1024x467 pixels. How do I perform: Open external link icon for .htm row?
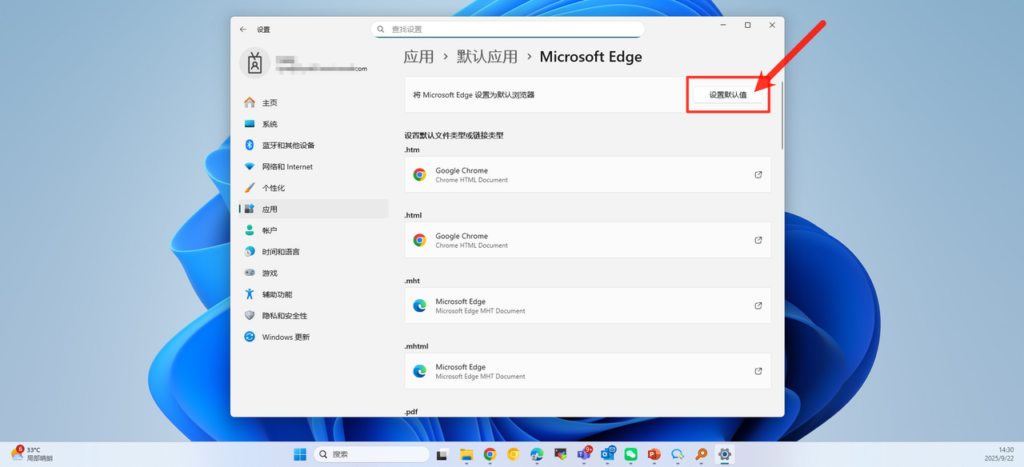(x=758, y=175)
